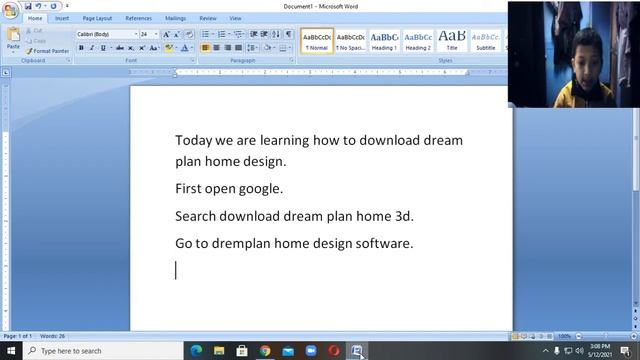
Task: Click the tab selector ruler button
Action: coord(6,73)
